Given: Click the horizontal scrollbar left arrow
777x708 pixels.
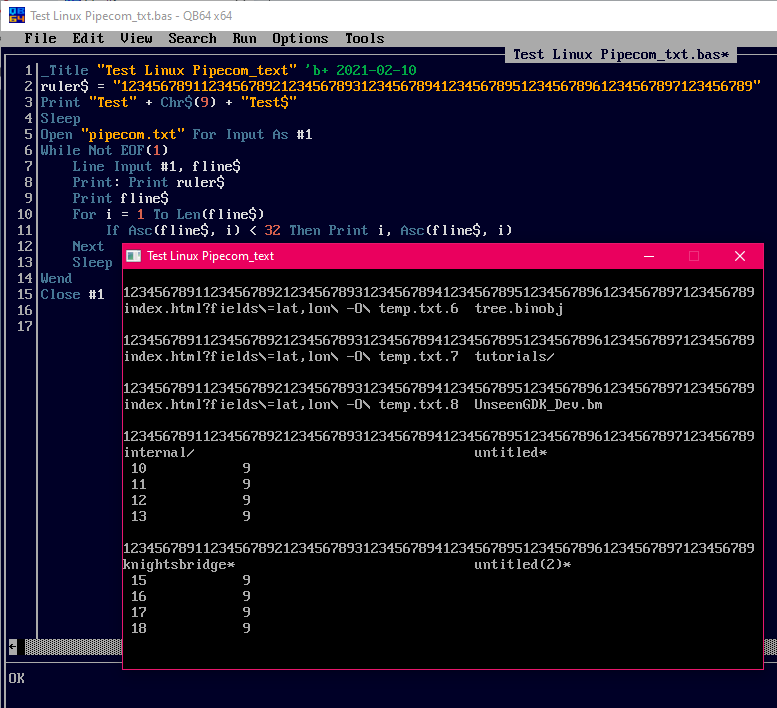Looking at the screenshot, I should (12, 647).
